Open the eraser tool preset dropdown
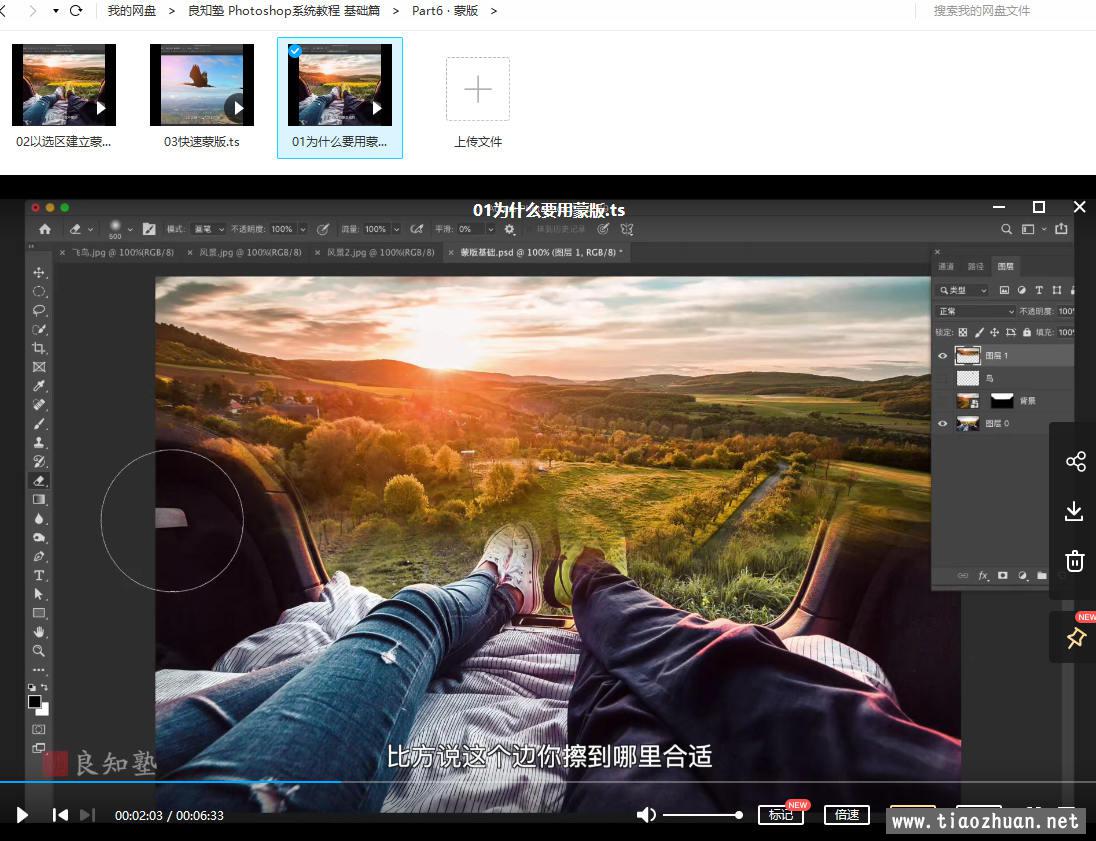The image size is (1096, 841). [90, 229]
